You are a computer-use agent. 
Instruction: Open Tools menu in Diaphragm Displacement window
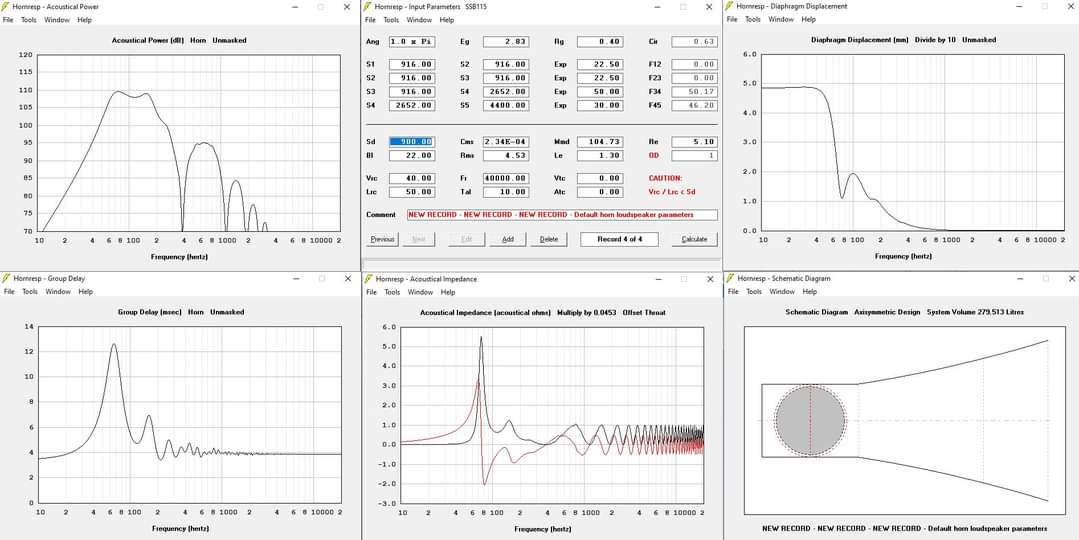pos(753,20)
